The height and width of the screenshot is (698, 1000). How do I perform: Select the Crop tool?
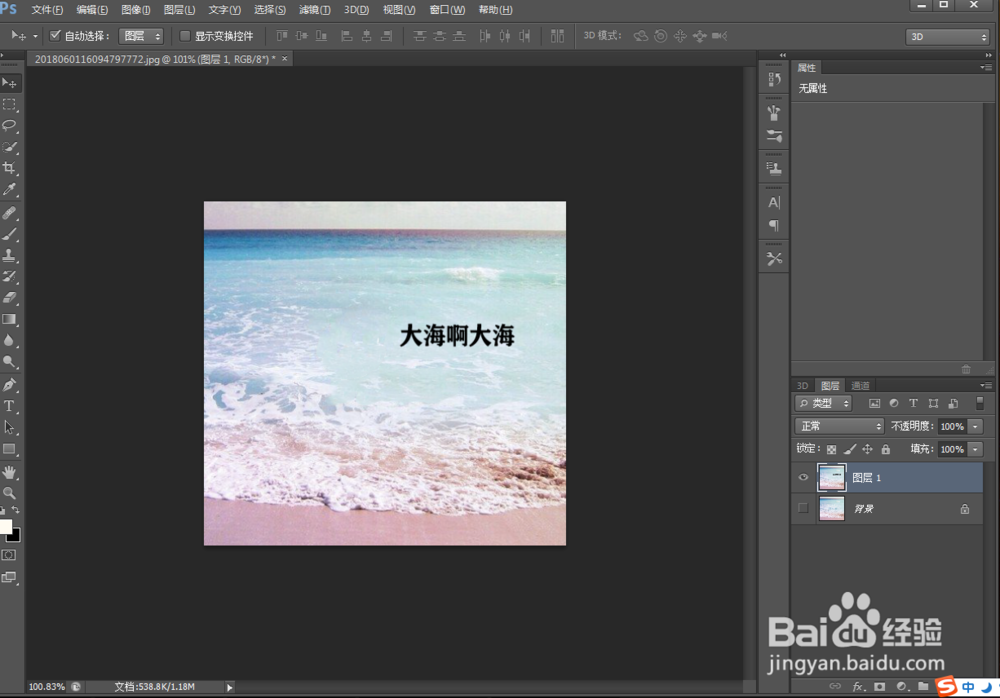coord(10,168)
